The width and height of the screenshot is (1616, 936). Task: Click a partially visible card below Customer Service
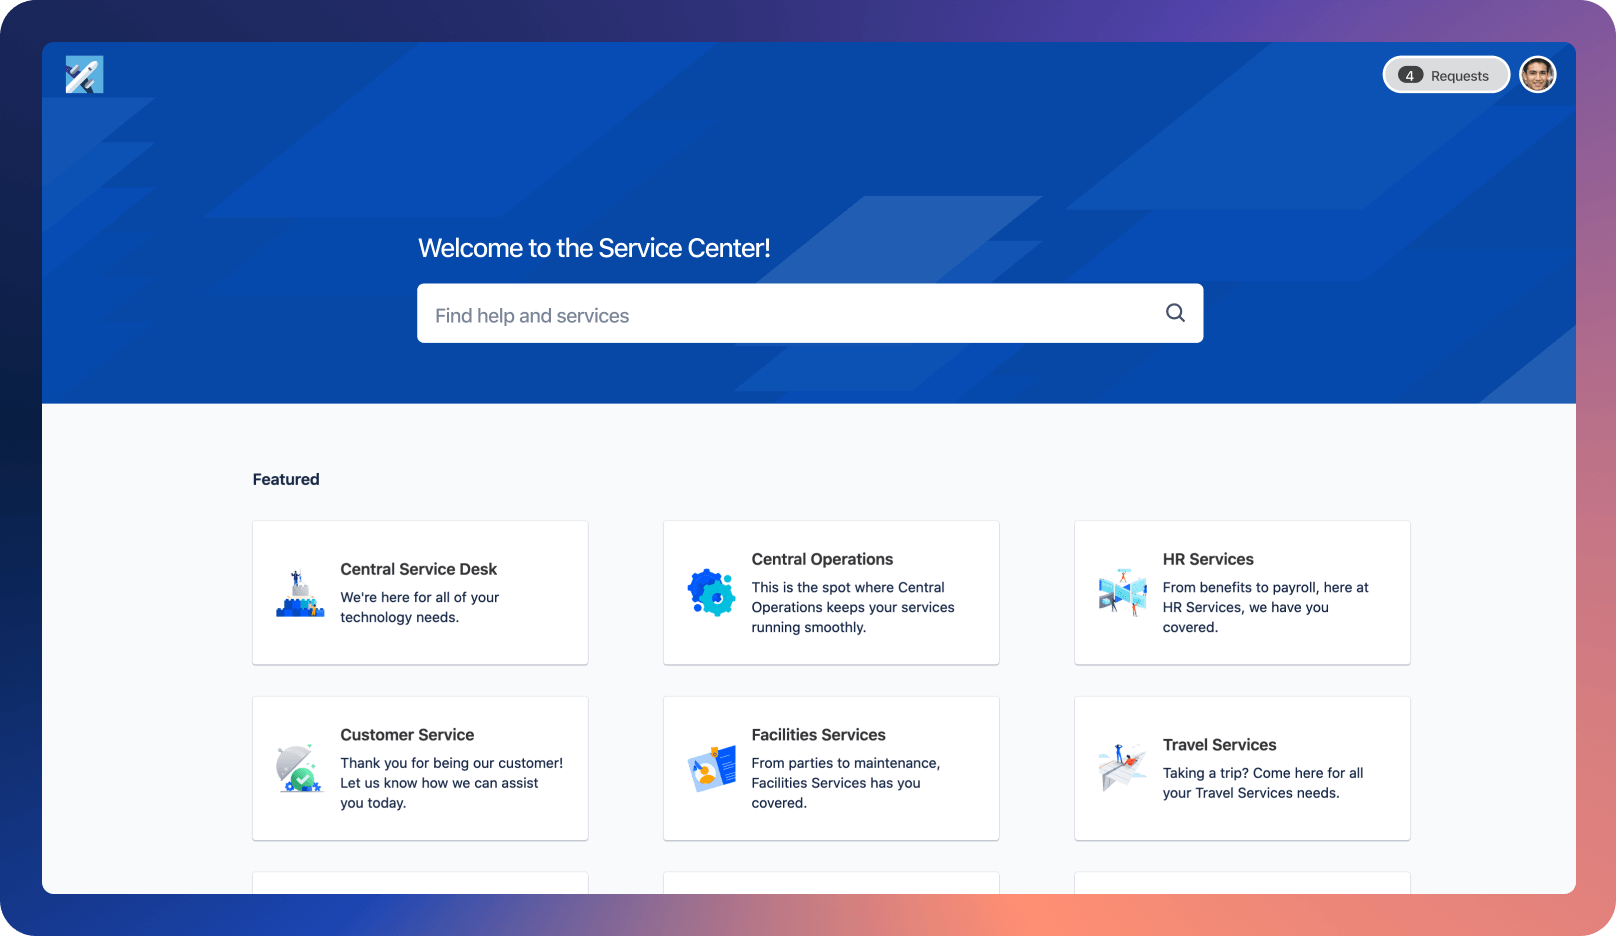click(419, 884)
